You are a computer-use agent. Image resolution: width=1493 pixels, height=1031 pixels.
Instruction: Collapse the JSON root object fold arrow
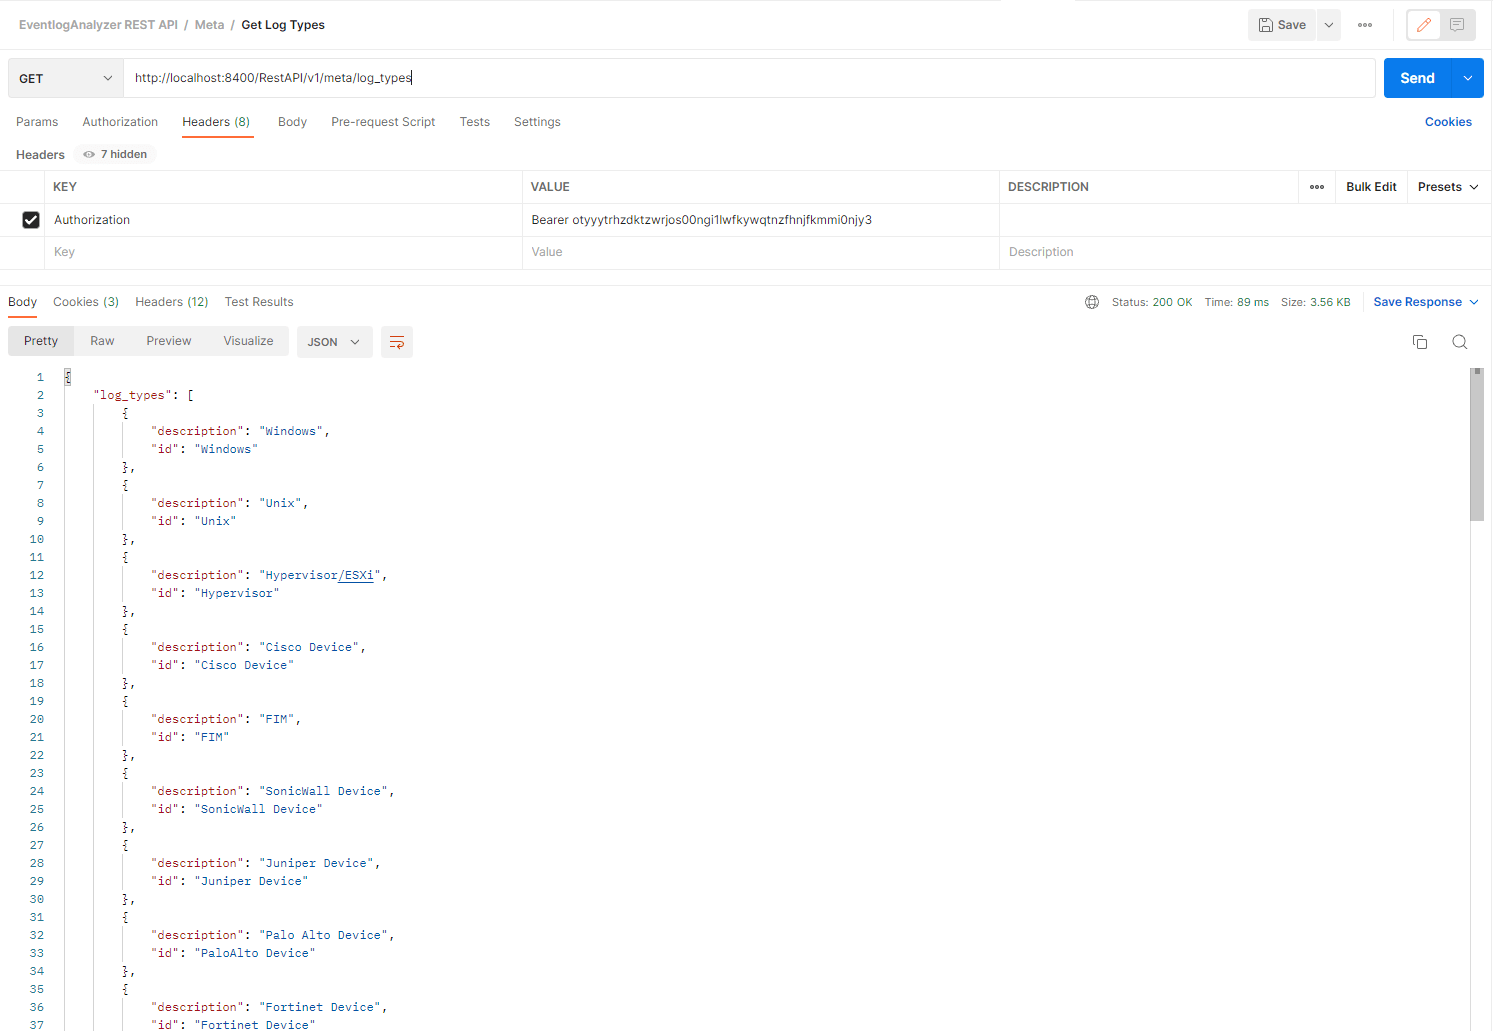point(66,376)
